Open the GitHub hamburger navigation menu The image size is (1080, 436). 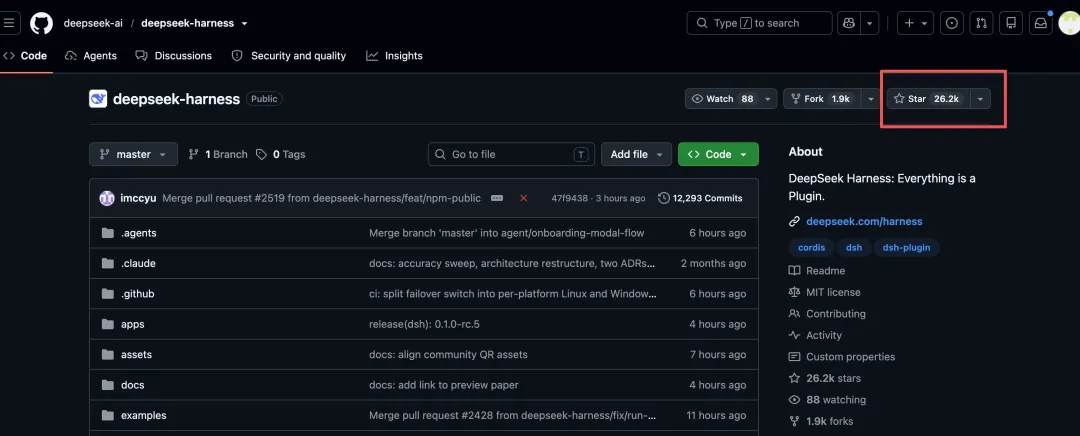[x=8, y=23]
